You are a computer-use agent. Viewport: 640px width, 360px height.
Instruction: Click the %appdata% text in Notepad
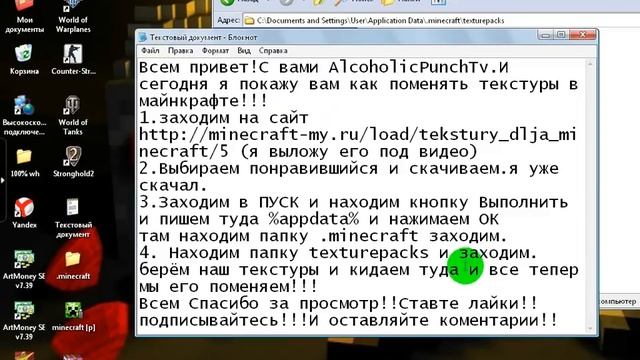(314, 220)
